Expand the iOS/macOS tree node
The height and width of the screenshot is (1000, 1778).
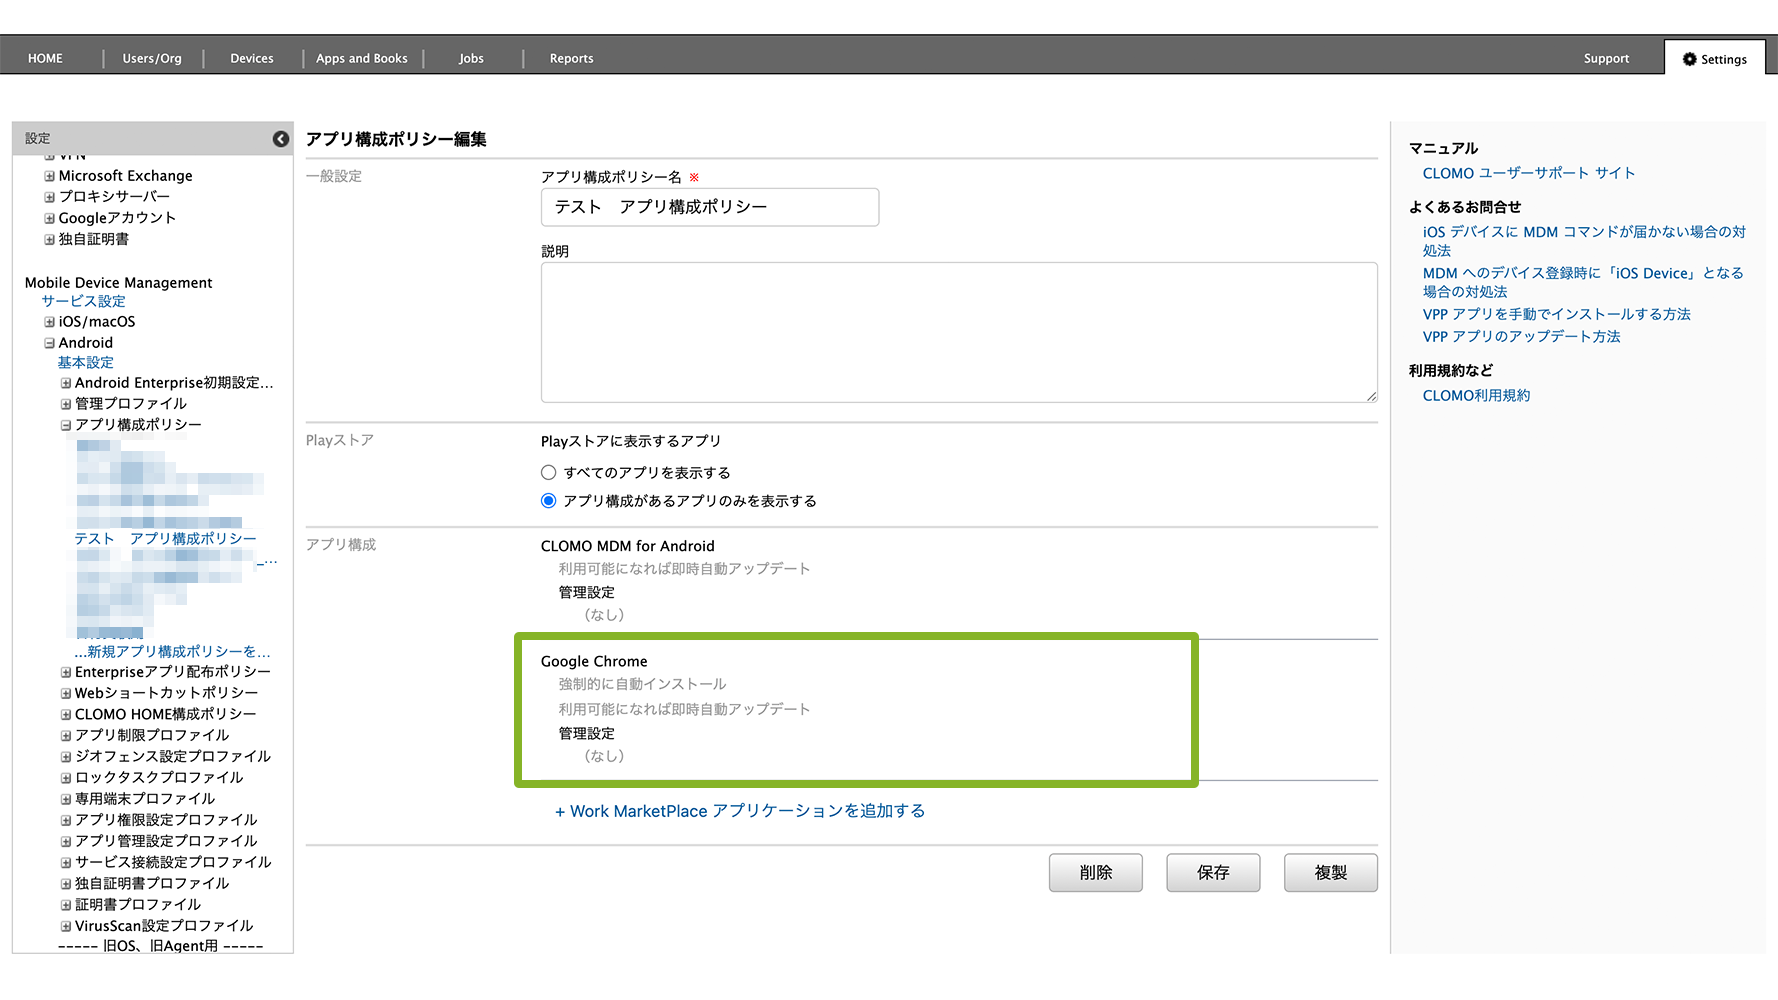[x=49, y=322]
